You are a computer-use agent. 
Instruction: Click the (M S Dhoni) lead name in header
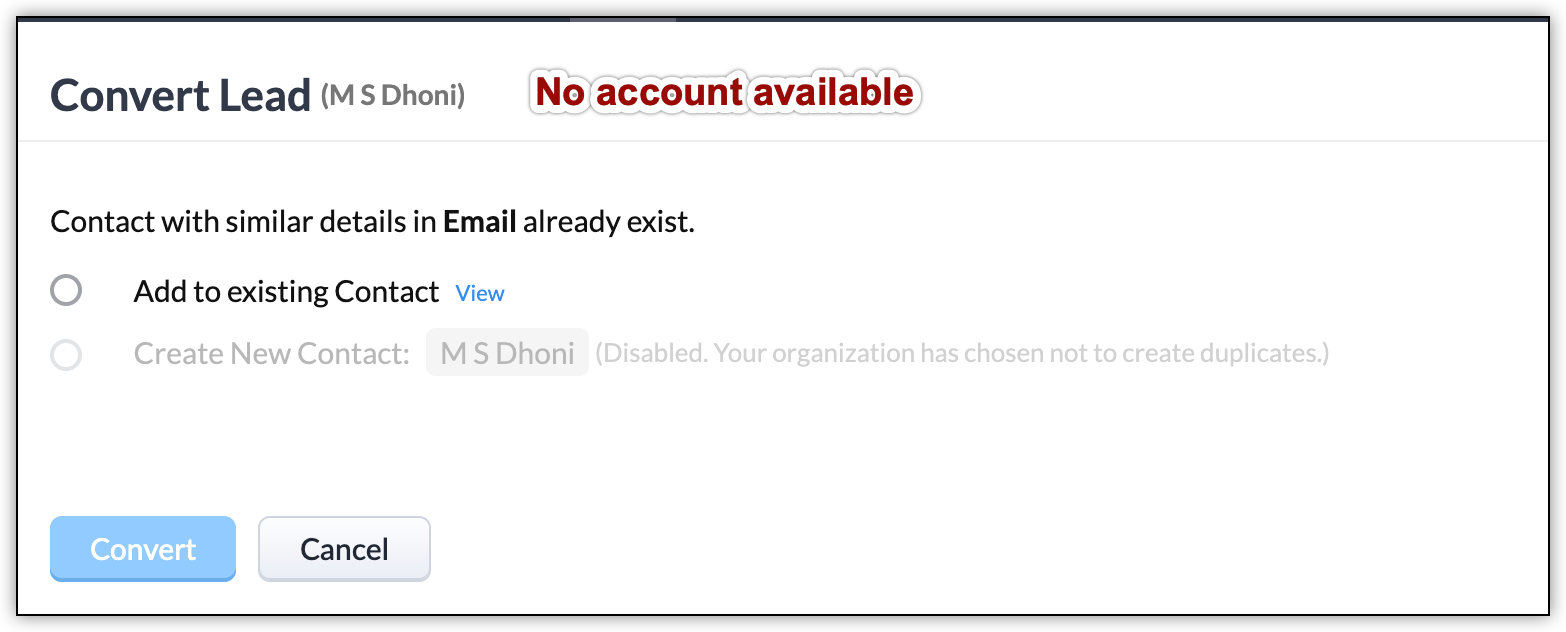point(393,97)
